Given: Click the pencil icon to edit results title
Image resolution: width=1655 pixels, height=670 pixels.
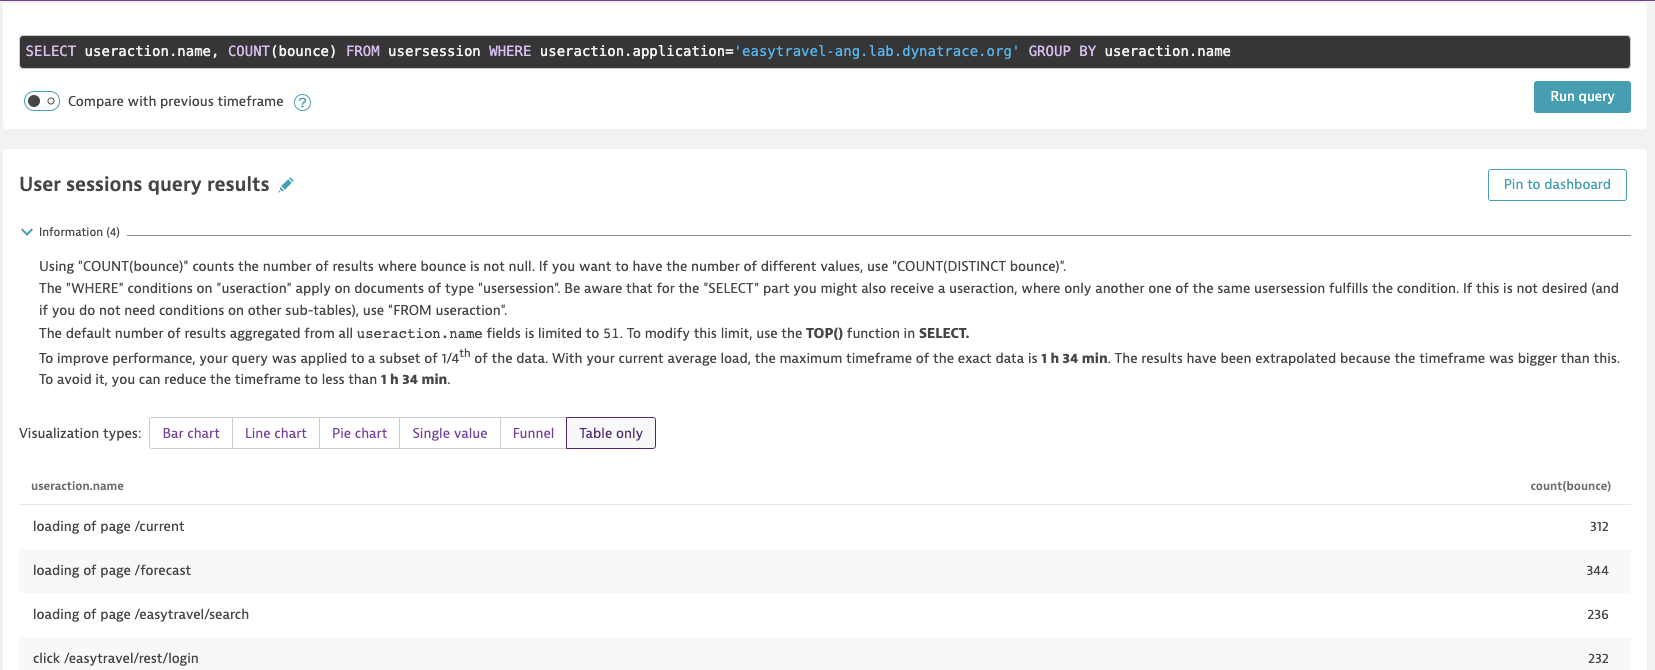Looking at the screenshot, I should pyautogui.click(x=286, y=185).
